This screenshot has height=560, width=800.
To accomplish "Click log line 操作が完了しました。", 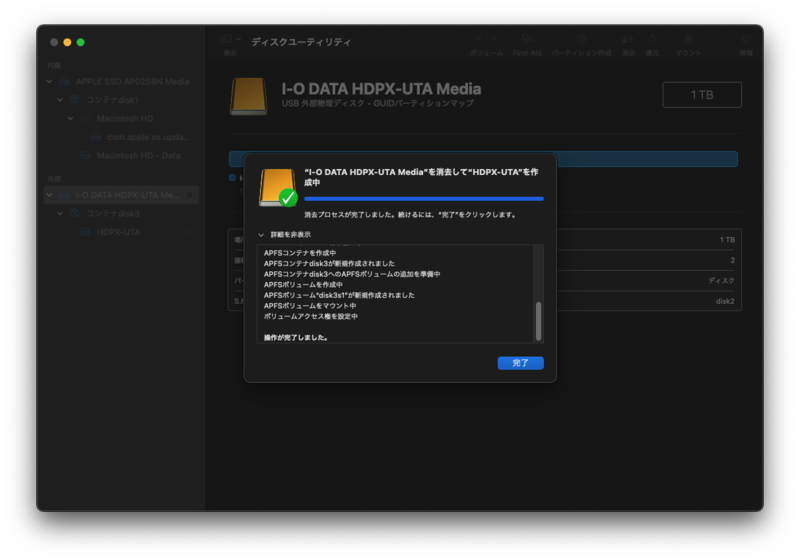I will (x=296, y=338).
